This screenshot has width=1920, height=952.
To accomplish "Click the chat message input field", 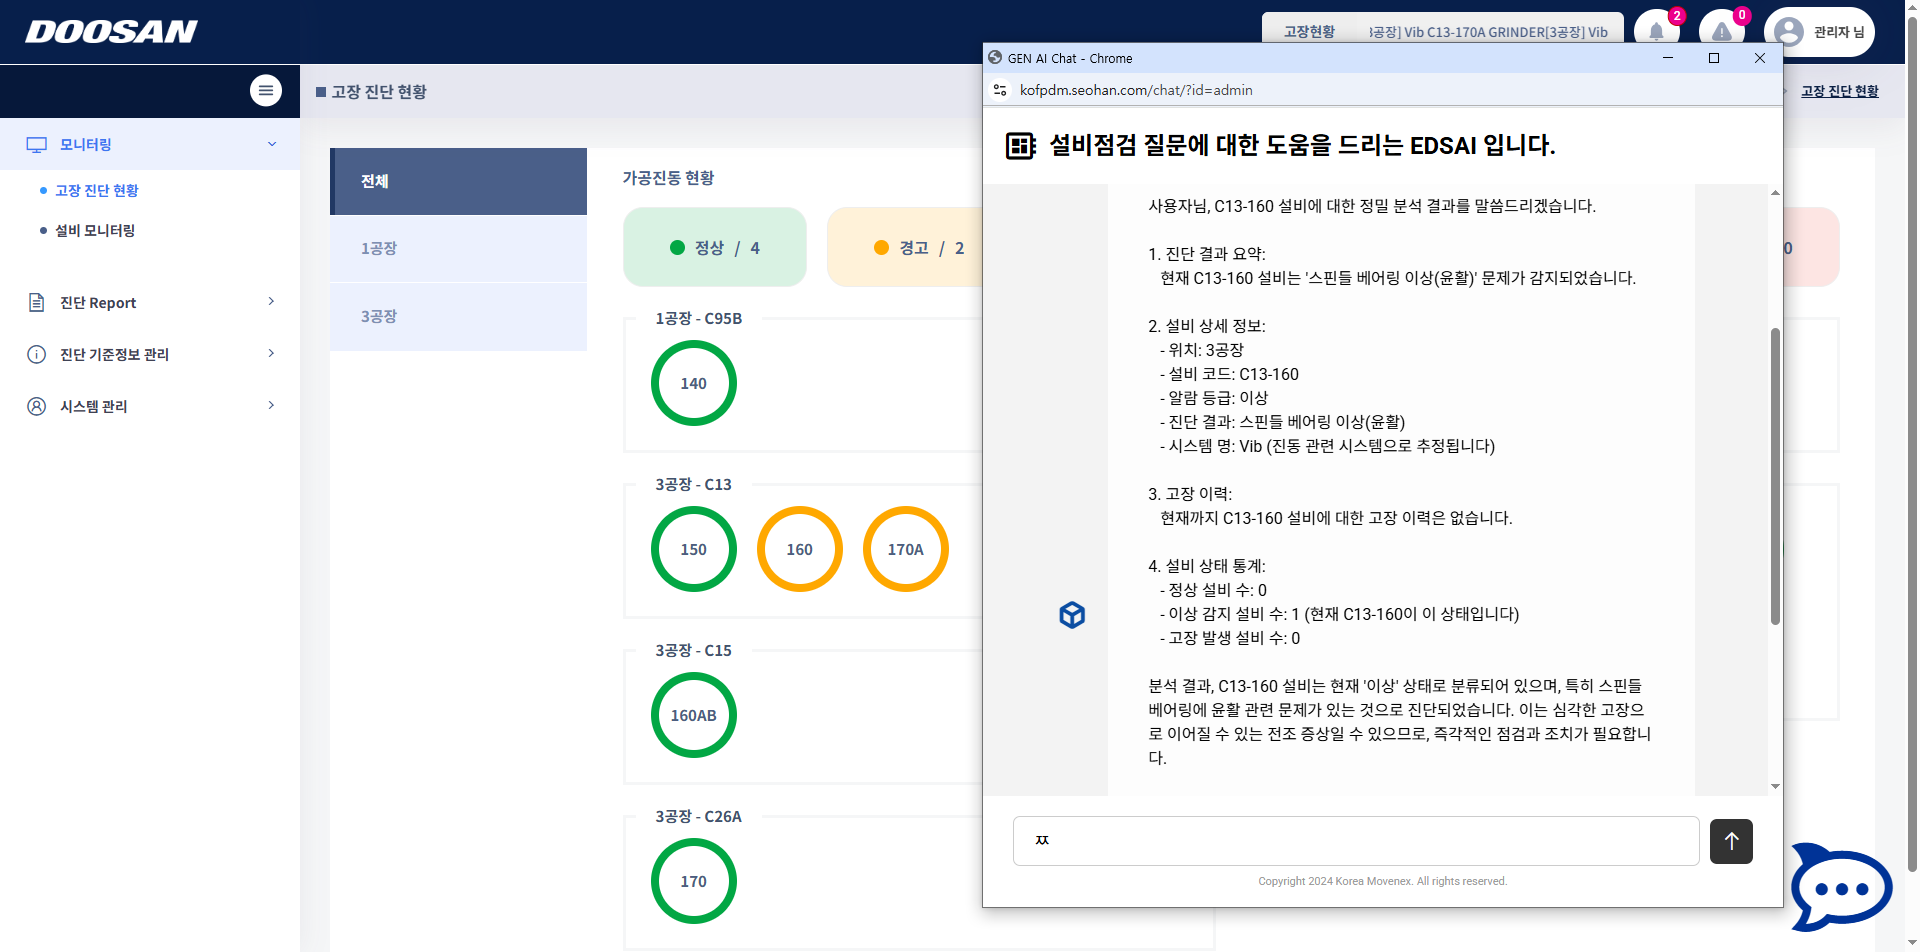I will point(1355,841).
